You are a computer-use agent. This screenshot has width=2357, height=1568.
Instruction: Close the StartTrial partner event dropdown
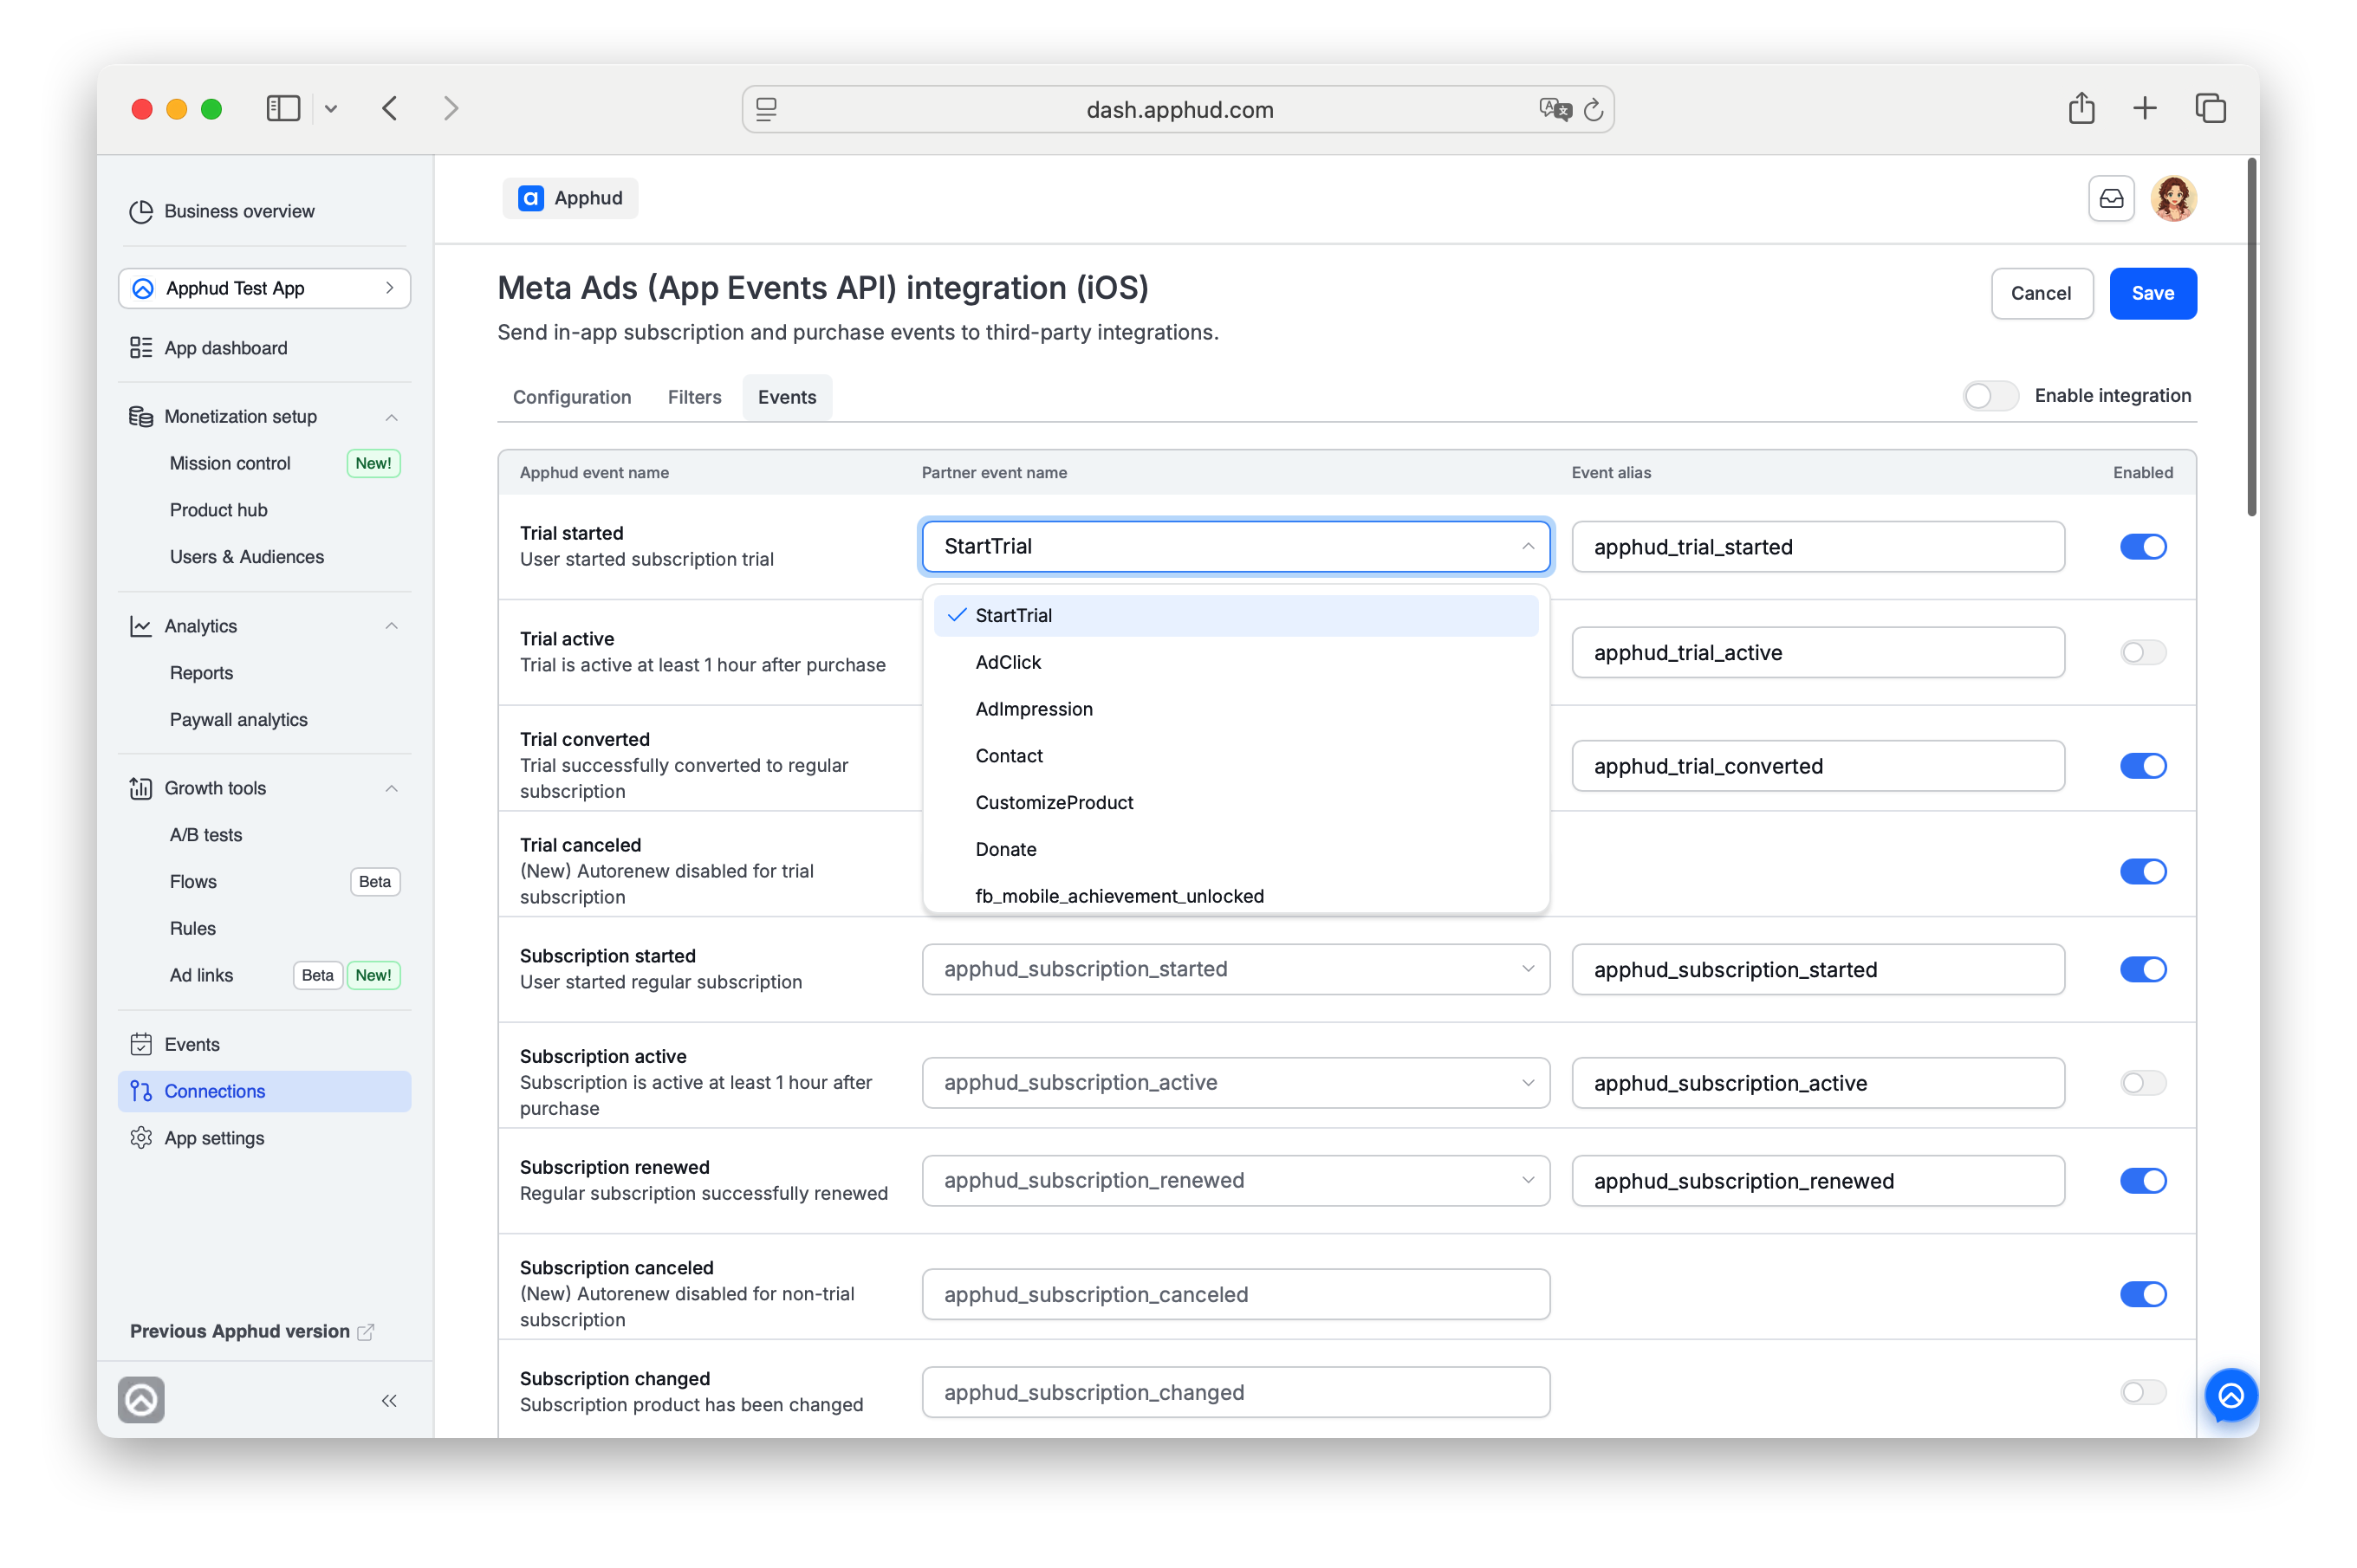click(x=1235, y=546)
